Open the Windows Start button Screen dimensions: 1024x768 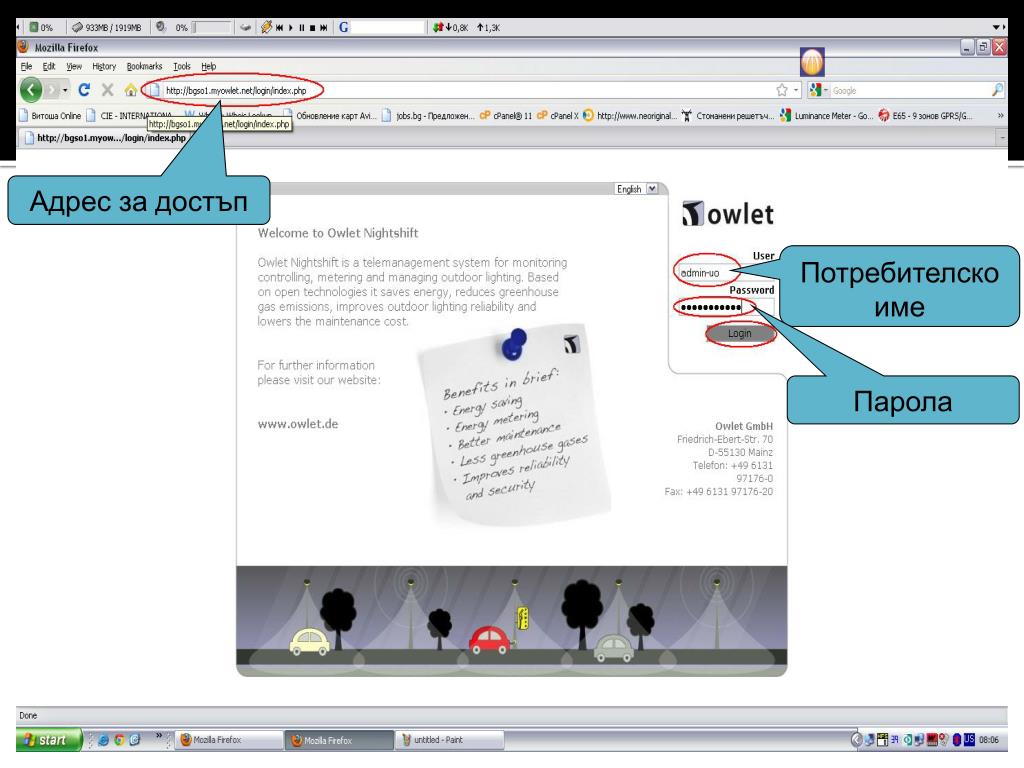coord(48,740)
